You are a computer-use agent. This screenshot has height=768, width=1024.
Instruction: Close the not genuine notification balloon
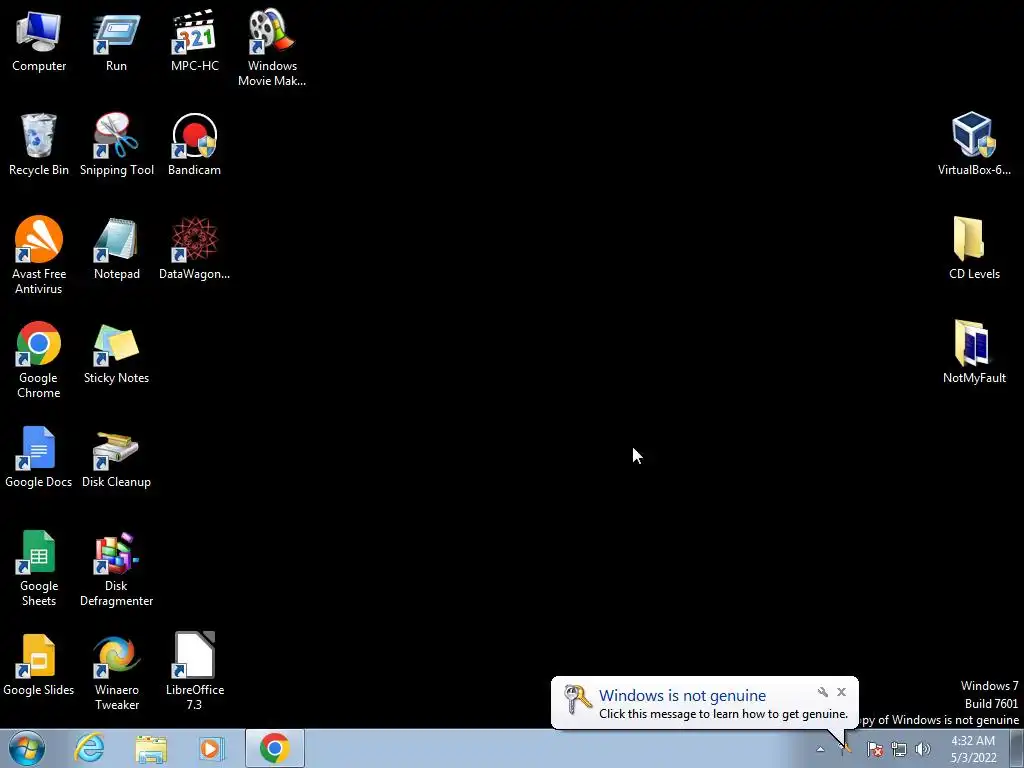click(841, 692)
